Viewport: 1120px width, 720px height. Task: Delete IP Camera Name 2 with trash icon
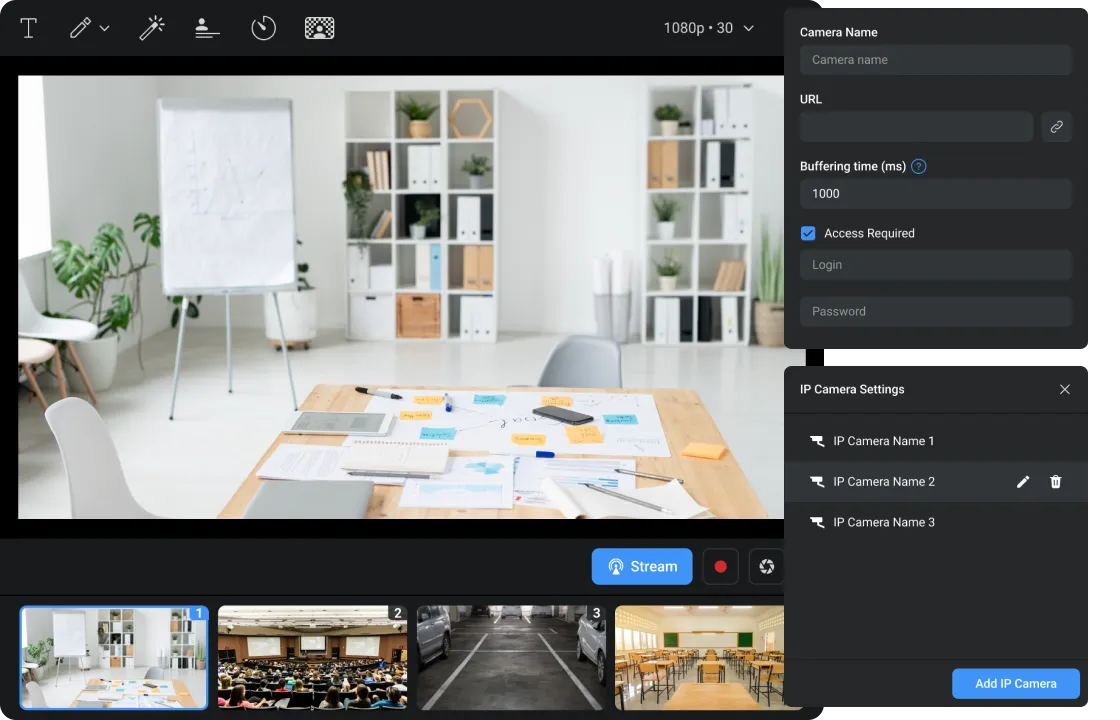pyautogui.click(x=1055, y=482)
